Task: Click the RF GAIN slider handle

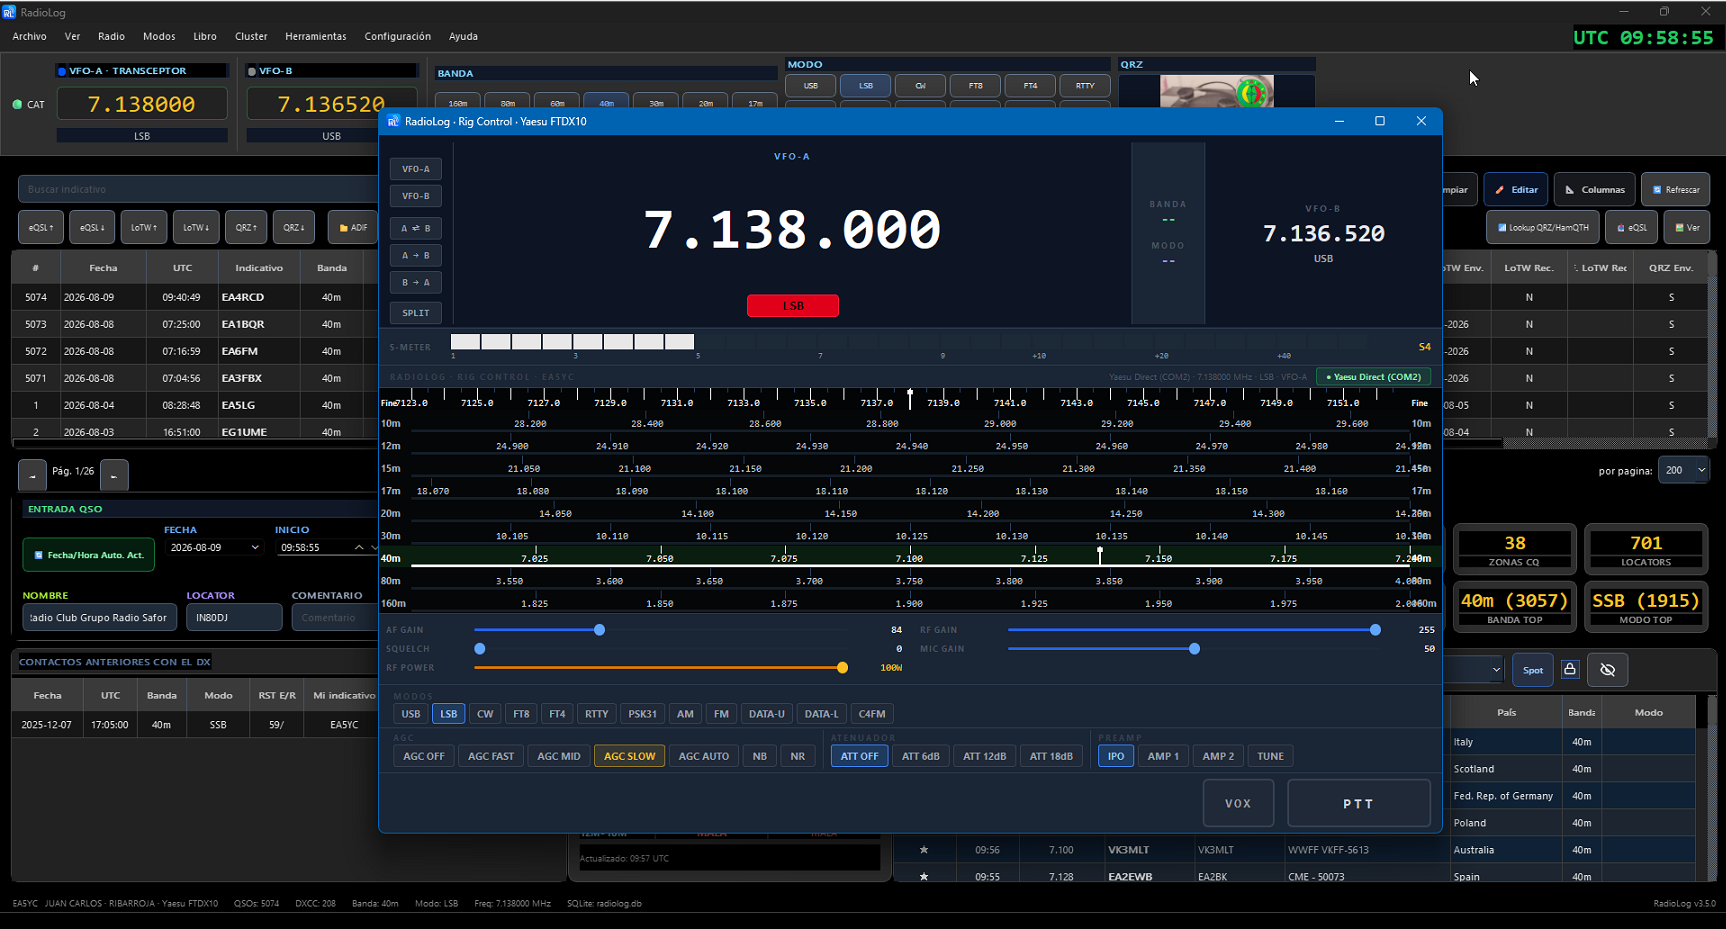Action: pos(1375,630)
